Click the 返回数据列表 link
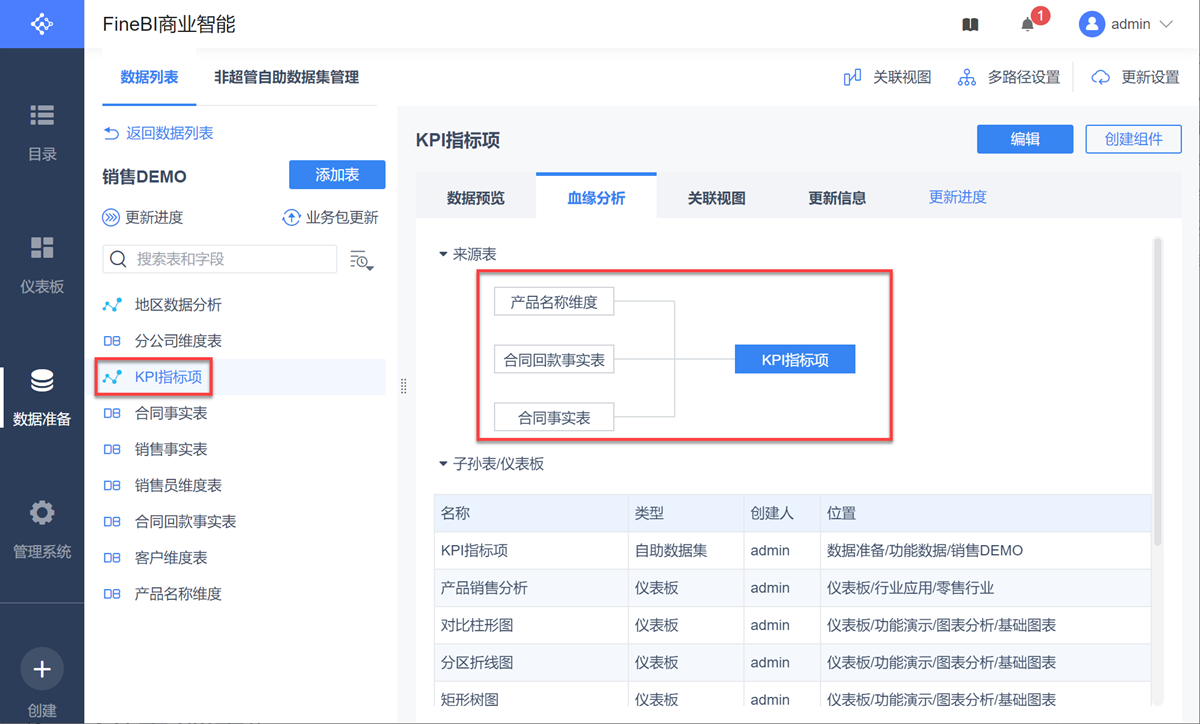This screenshot has width=1200, height=724. point(170,133)
